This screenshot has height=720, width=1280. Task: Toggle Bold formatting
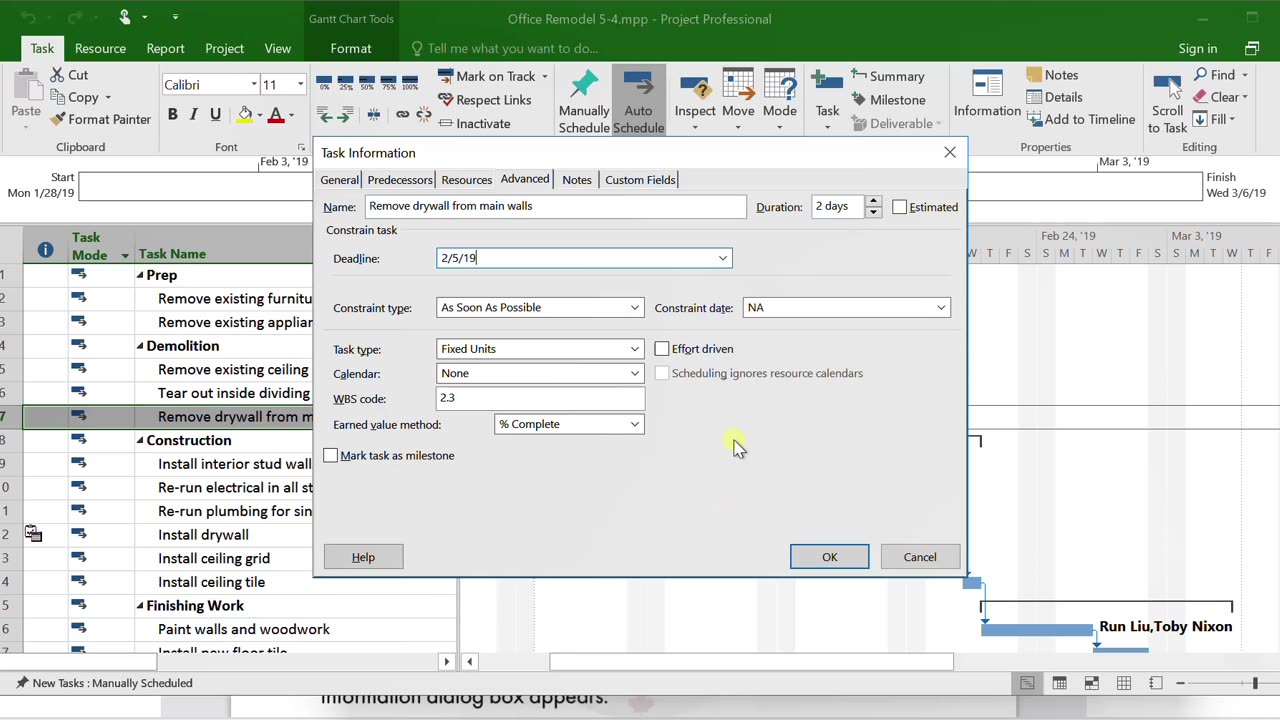(x=172, y=115)
